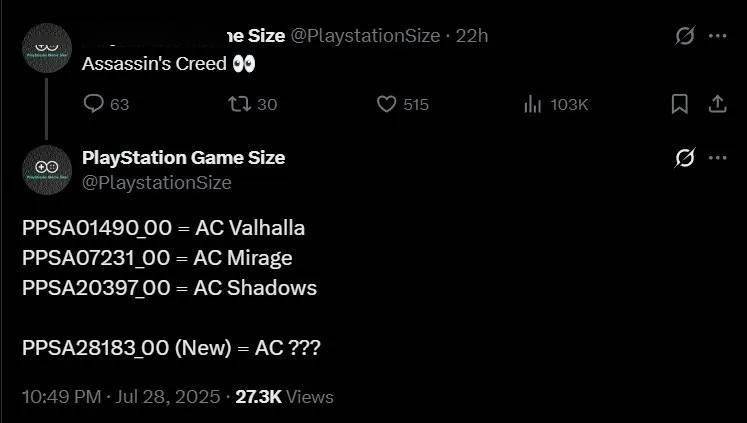Open PlayStation Game Size display name link
Screen dimensions: 747x423
click(183, 158)
